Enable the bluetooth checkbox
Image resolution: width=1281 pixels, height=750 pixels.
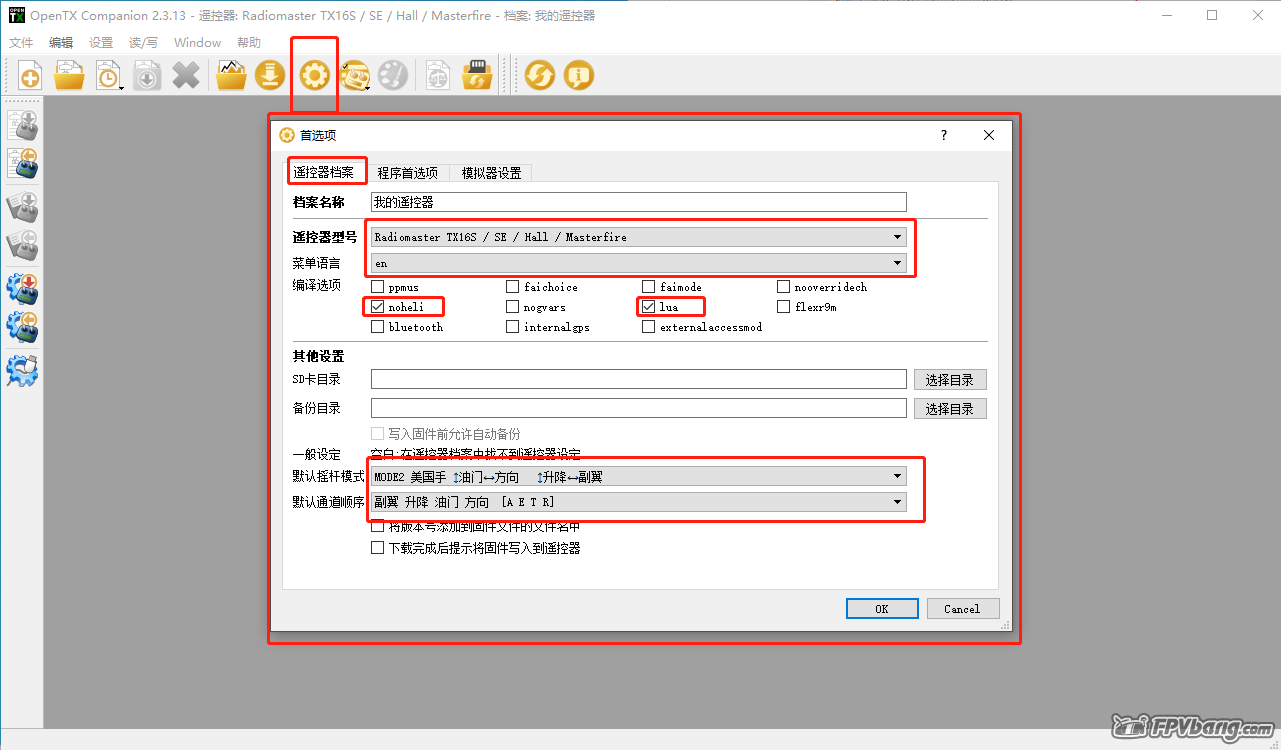point(378,327)
